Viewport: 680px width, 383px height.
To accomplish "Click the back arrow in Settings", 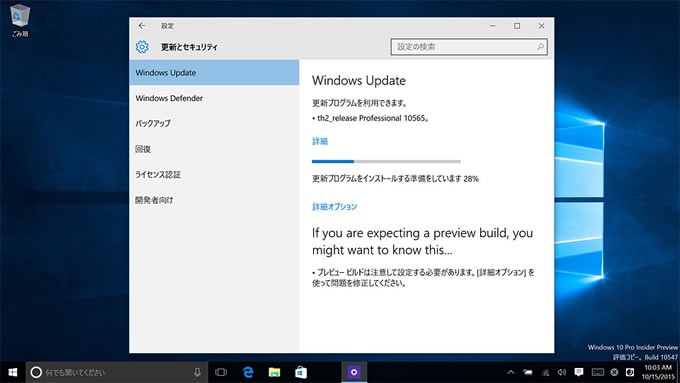I will (142, 26).
